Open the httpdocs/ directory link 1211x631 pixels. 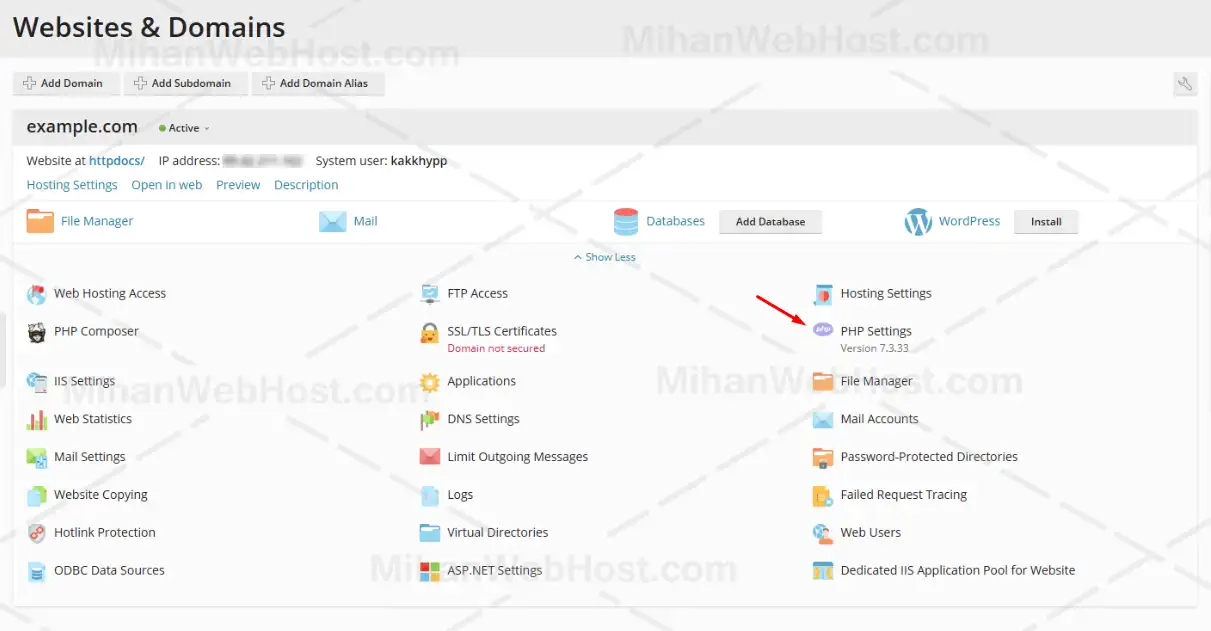tap(116, 159)
